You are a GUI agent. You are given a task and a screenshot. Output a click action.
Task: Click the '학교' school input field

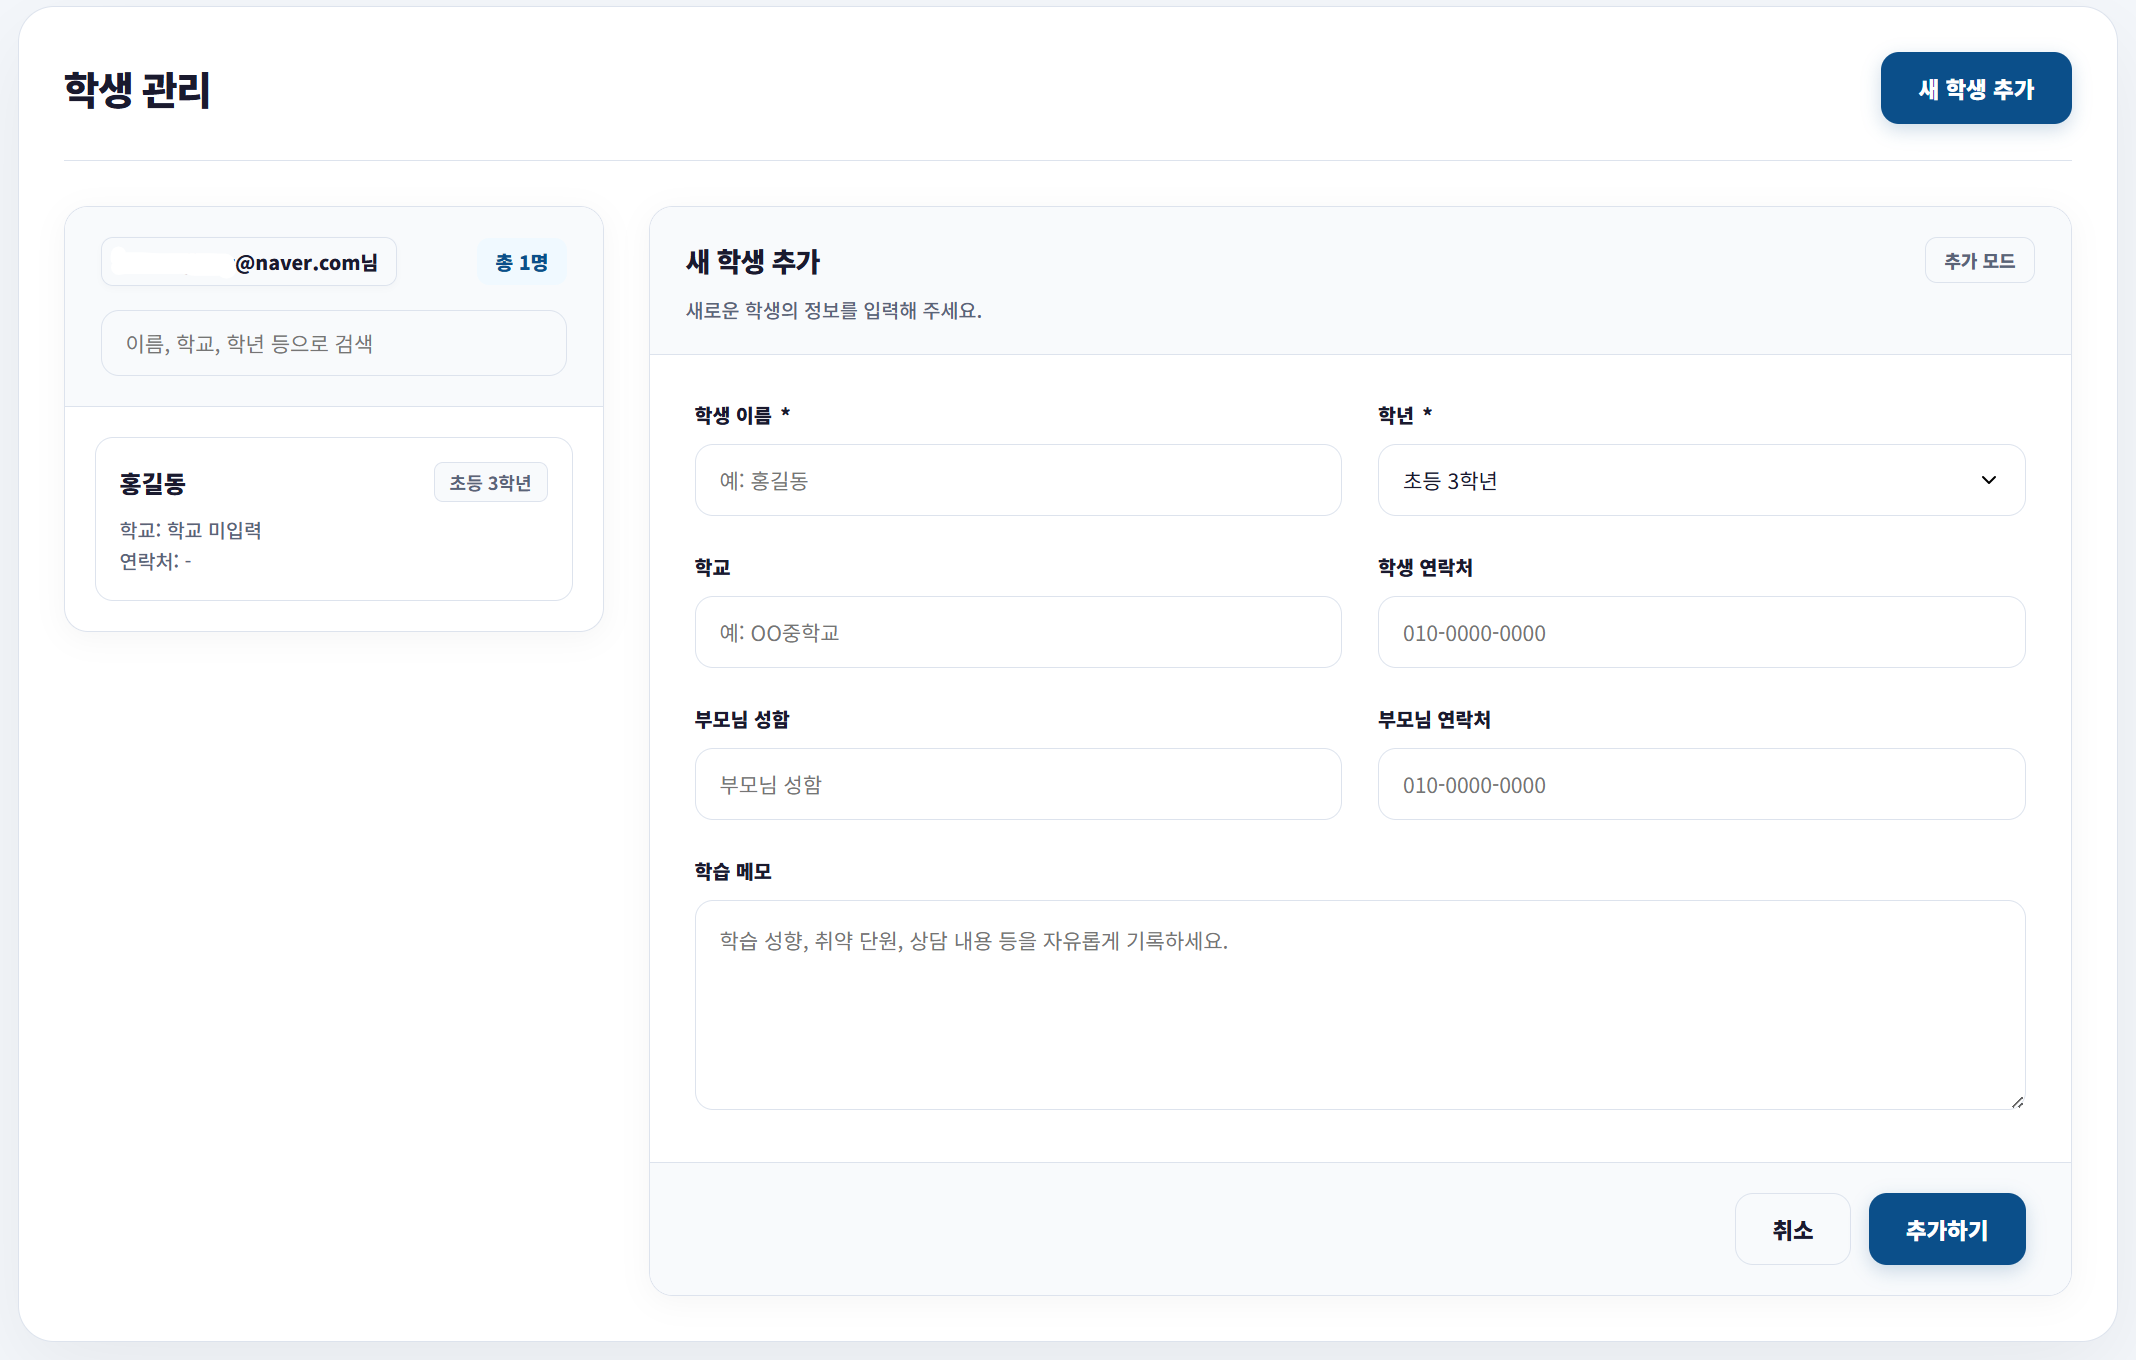coord(1017,632)
